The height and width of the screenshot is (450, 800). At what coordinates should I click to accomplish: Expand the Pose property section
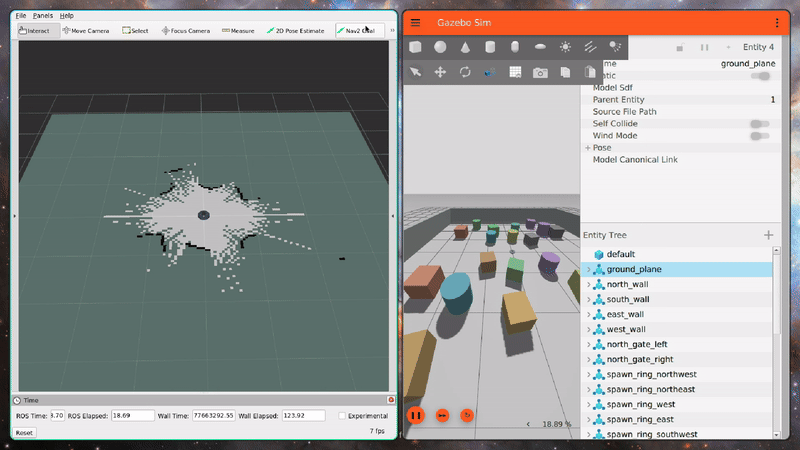588,148
